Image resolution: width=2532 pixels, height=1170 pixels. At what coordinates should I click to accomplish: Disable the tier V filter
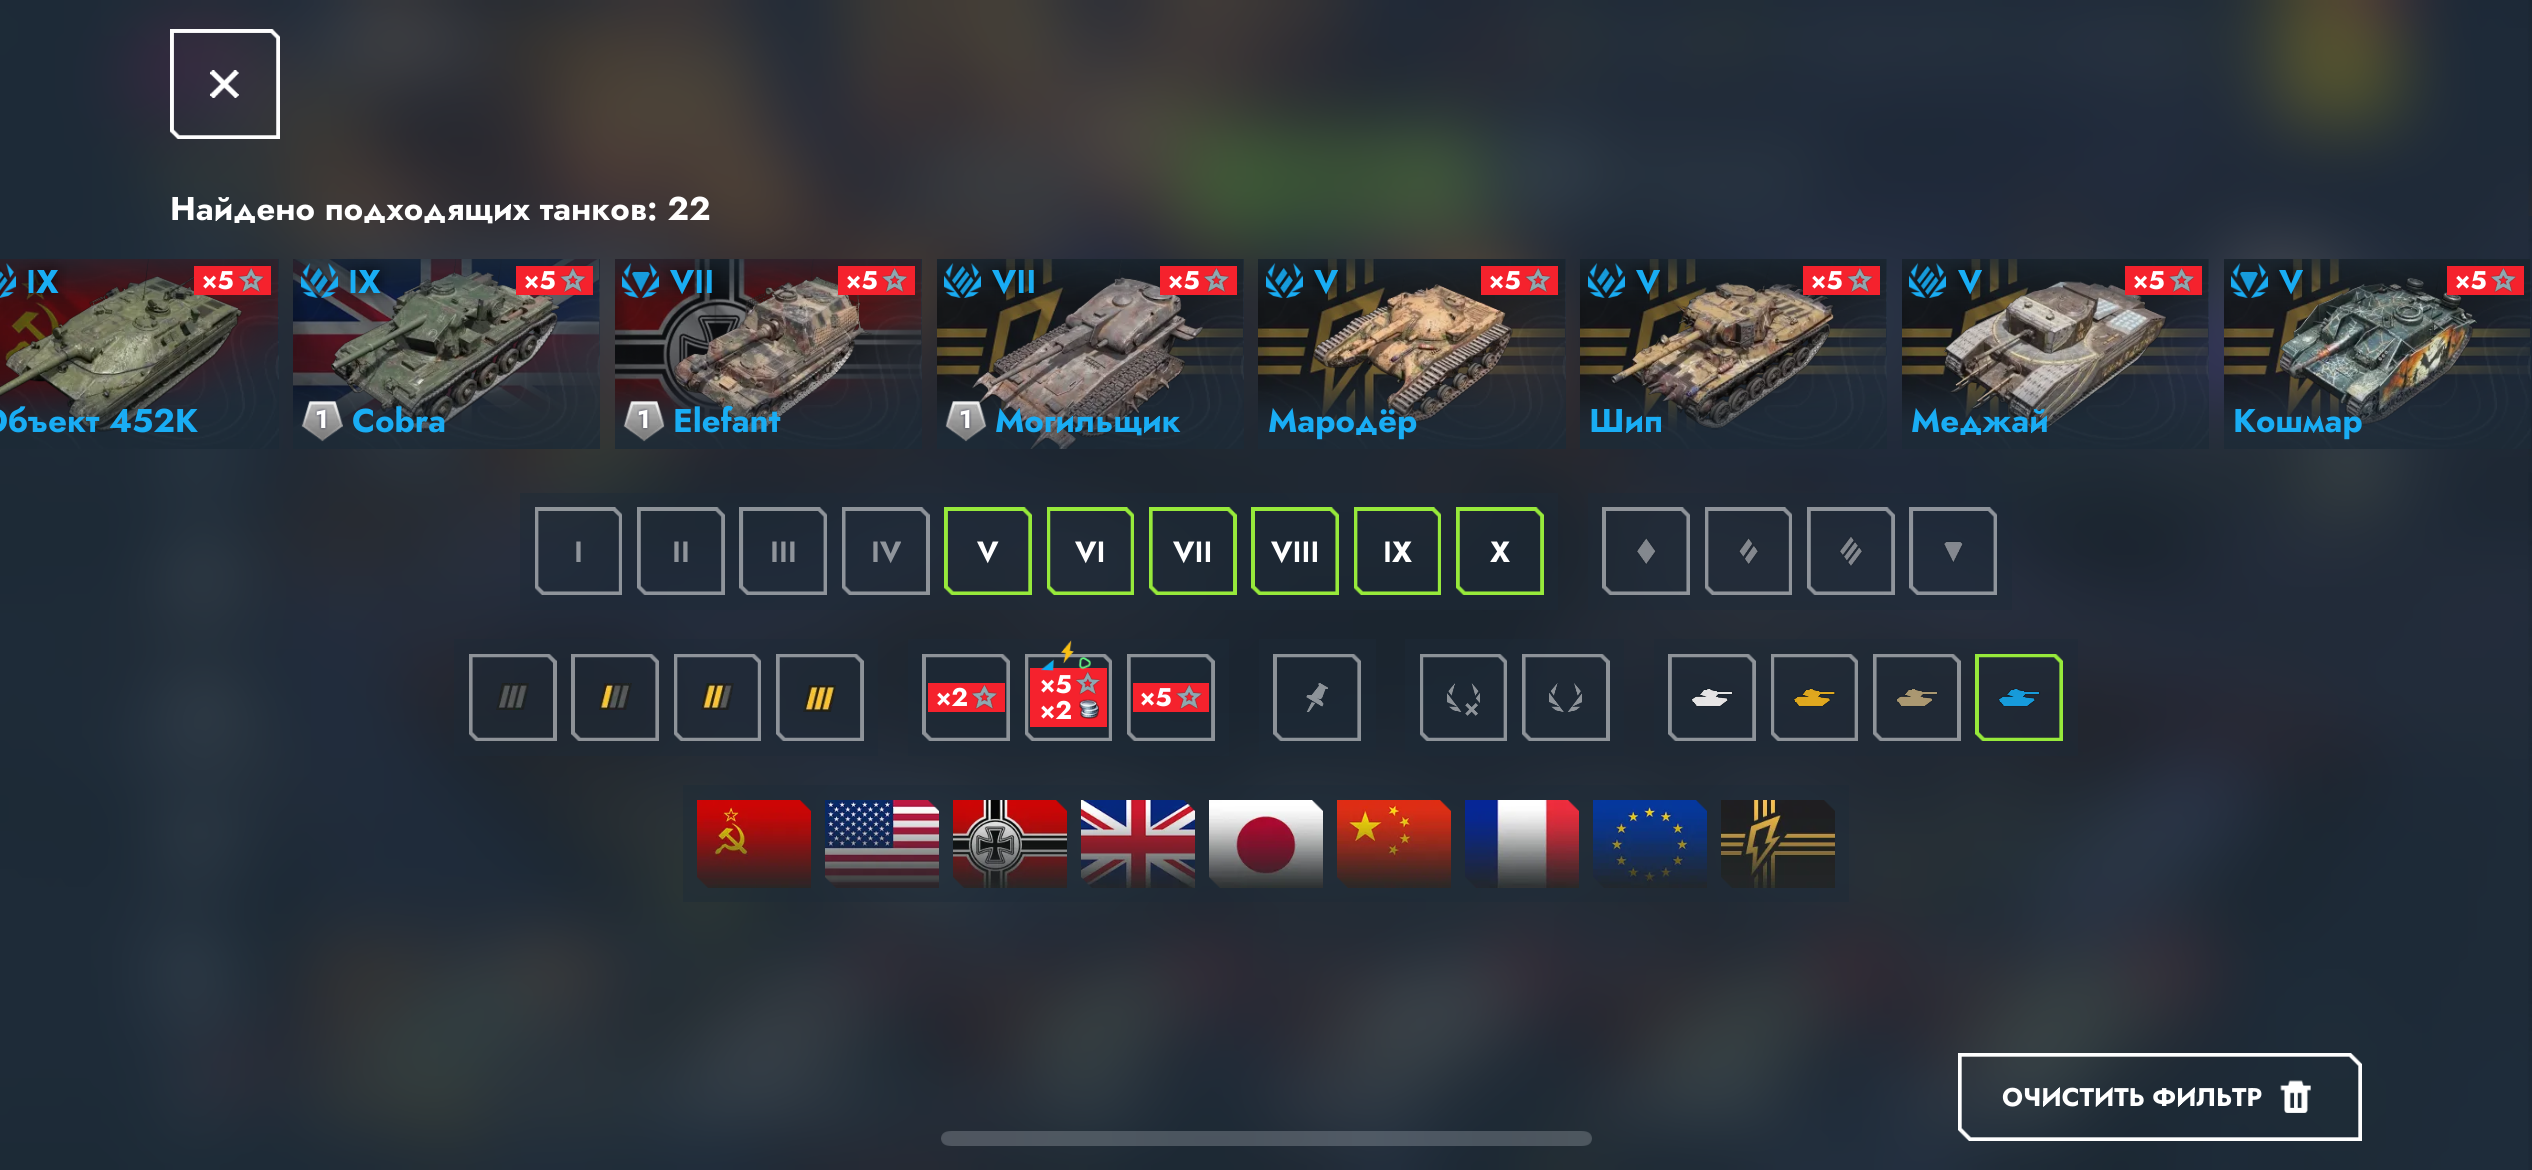[x=987, y=551]
